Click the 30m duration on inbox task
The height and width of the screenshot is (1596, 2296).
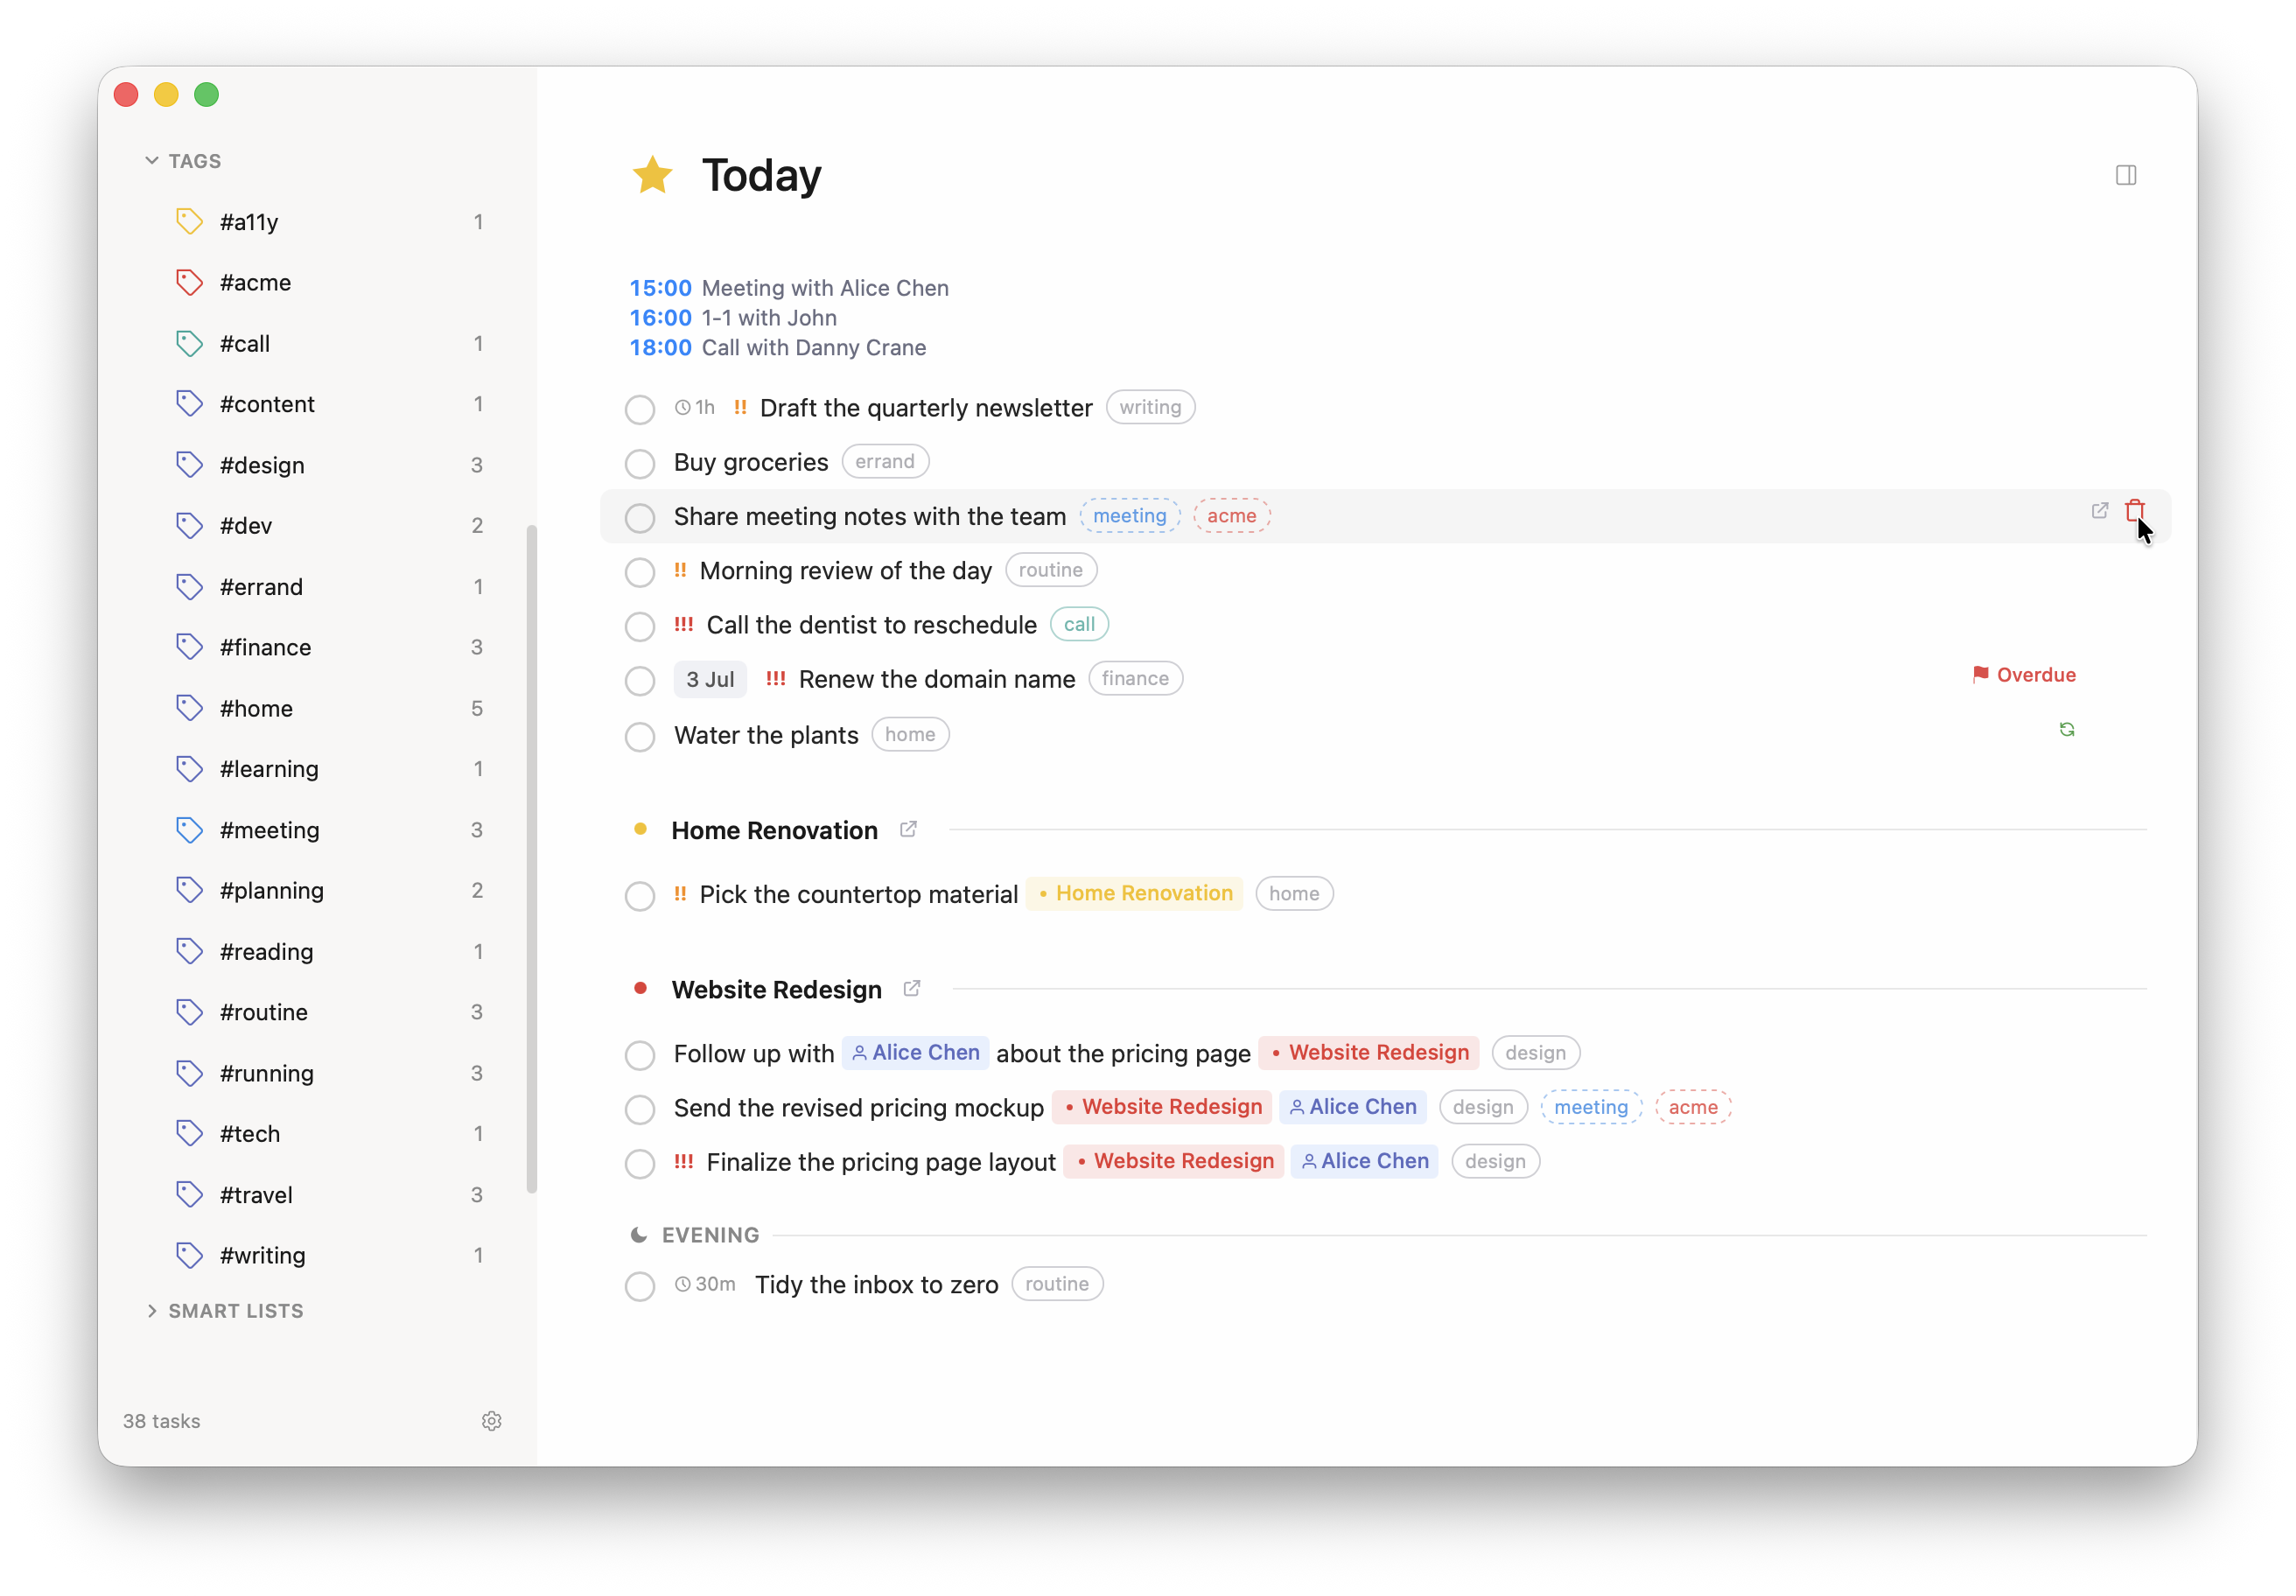(705, 1284)
